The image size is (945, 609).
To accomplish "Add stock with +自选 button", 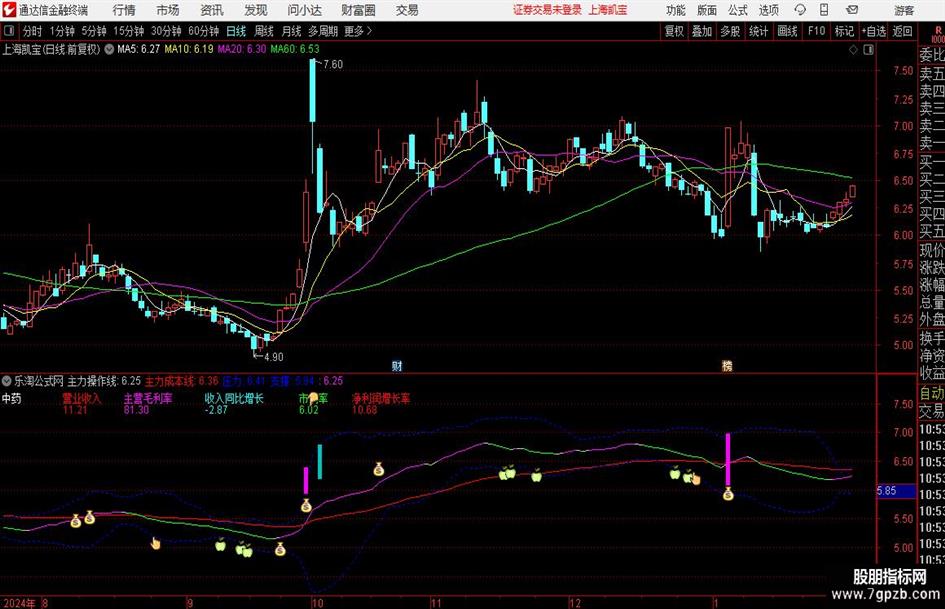I will coord(874,31).
